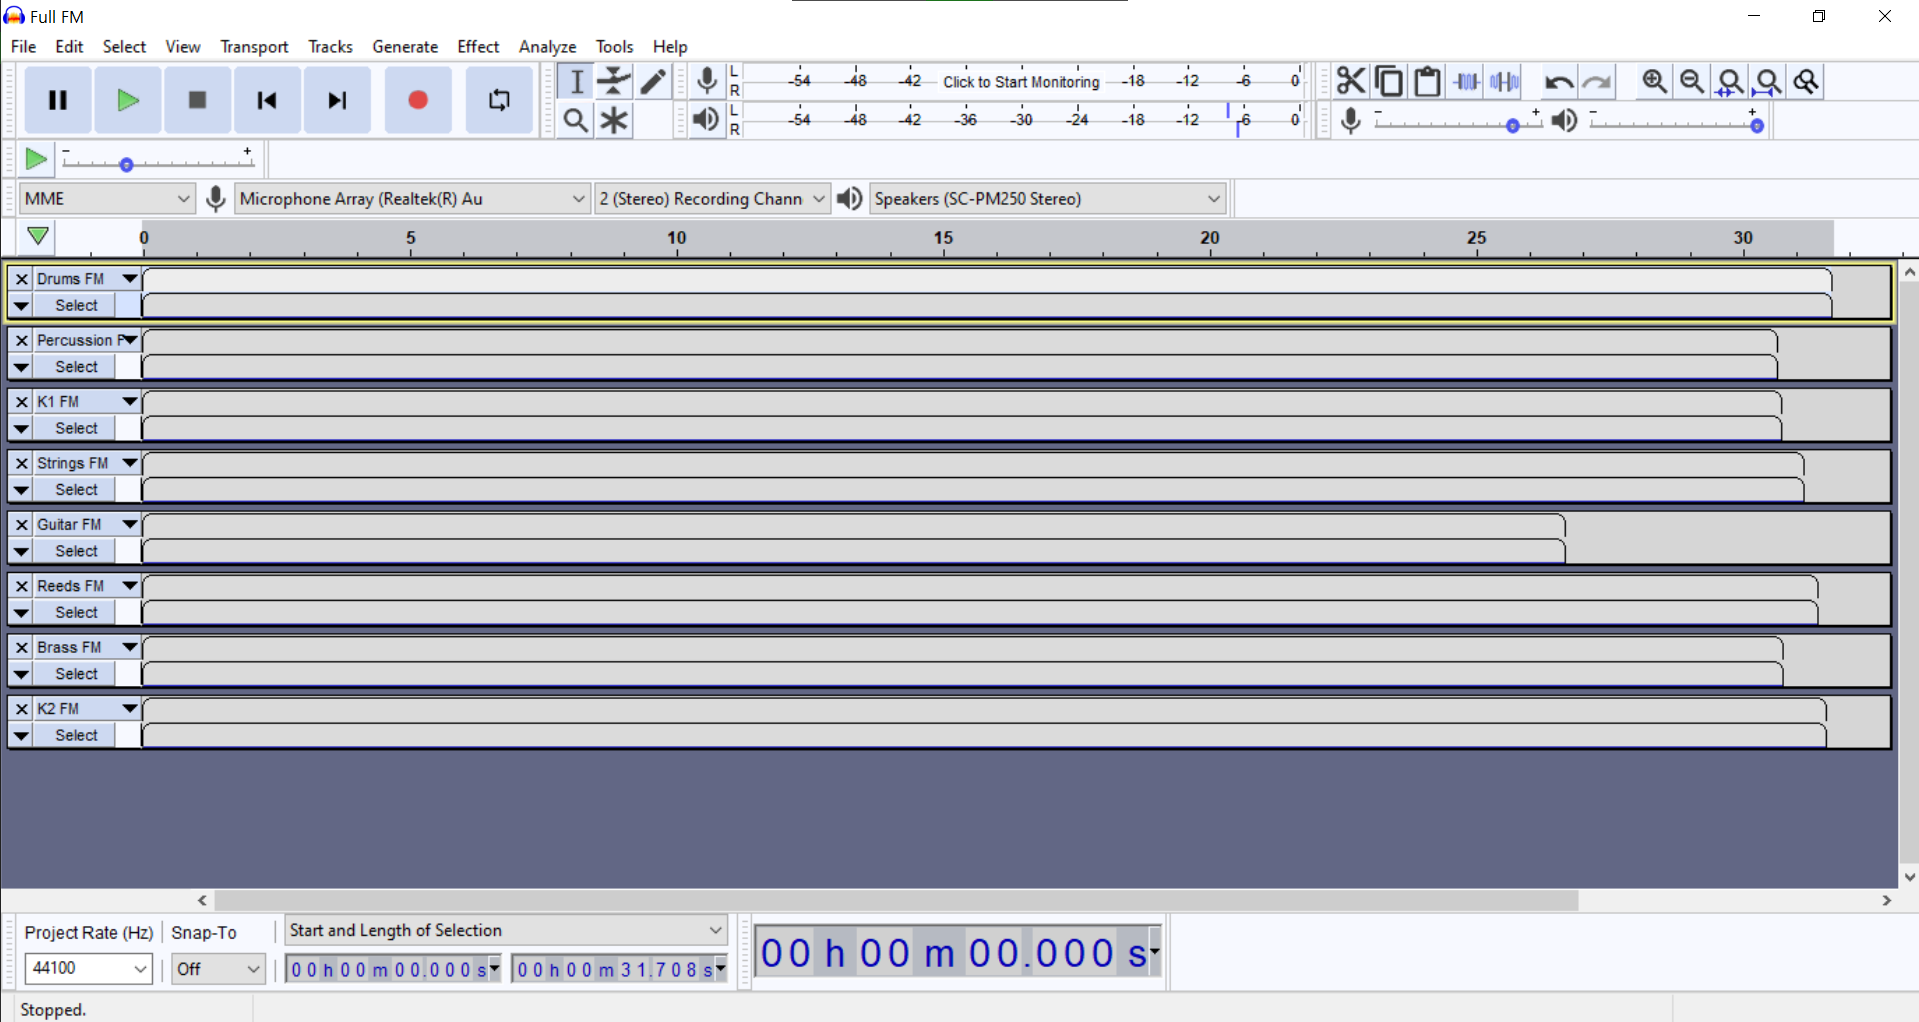Cut selection with the scissors icon
The width and height of the screenshot is (1919, 1022).
click(1351, 81)
